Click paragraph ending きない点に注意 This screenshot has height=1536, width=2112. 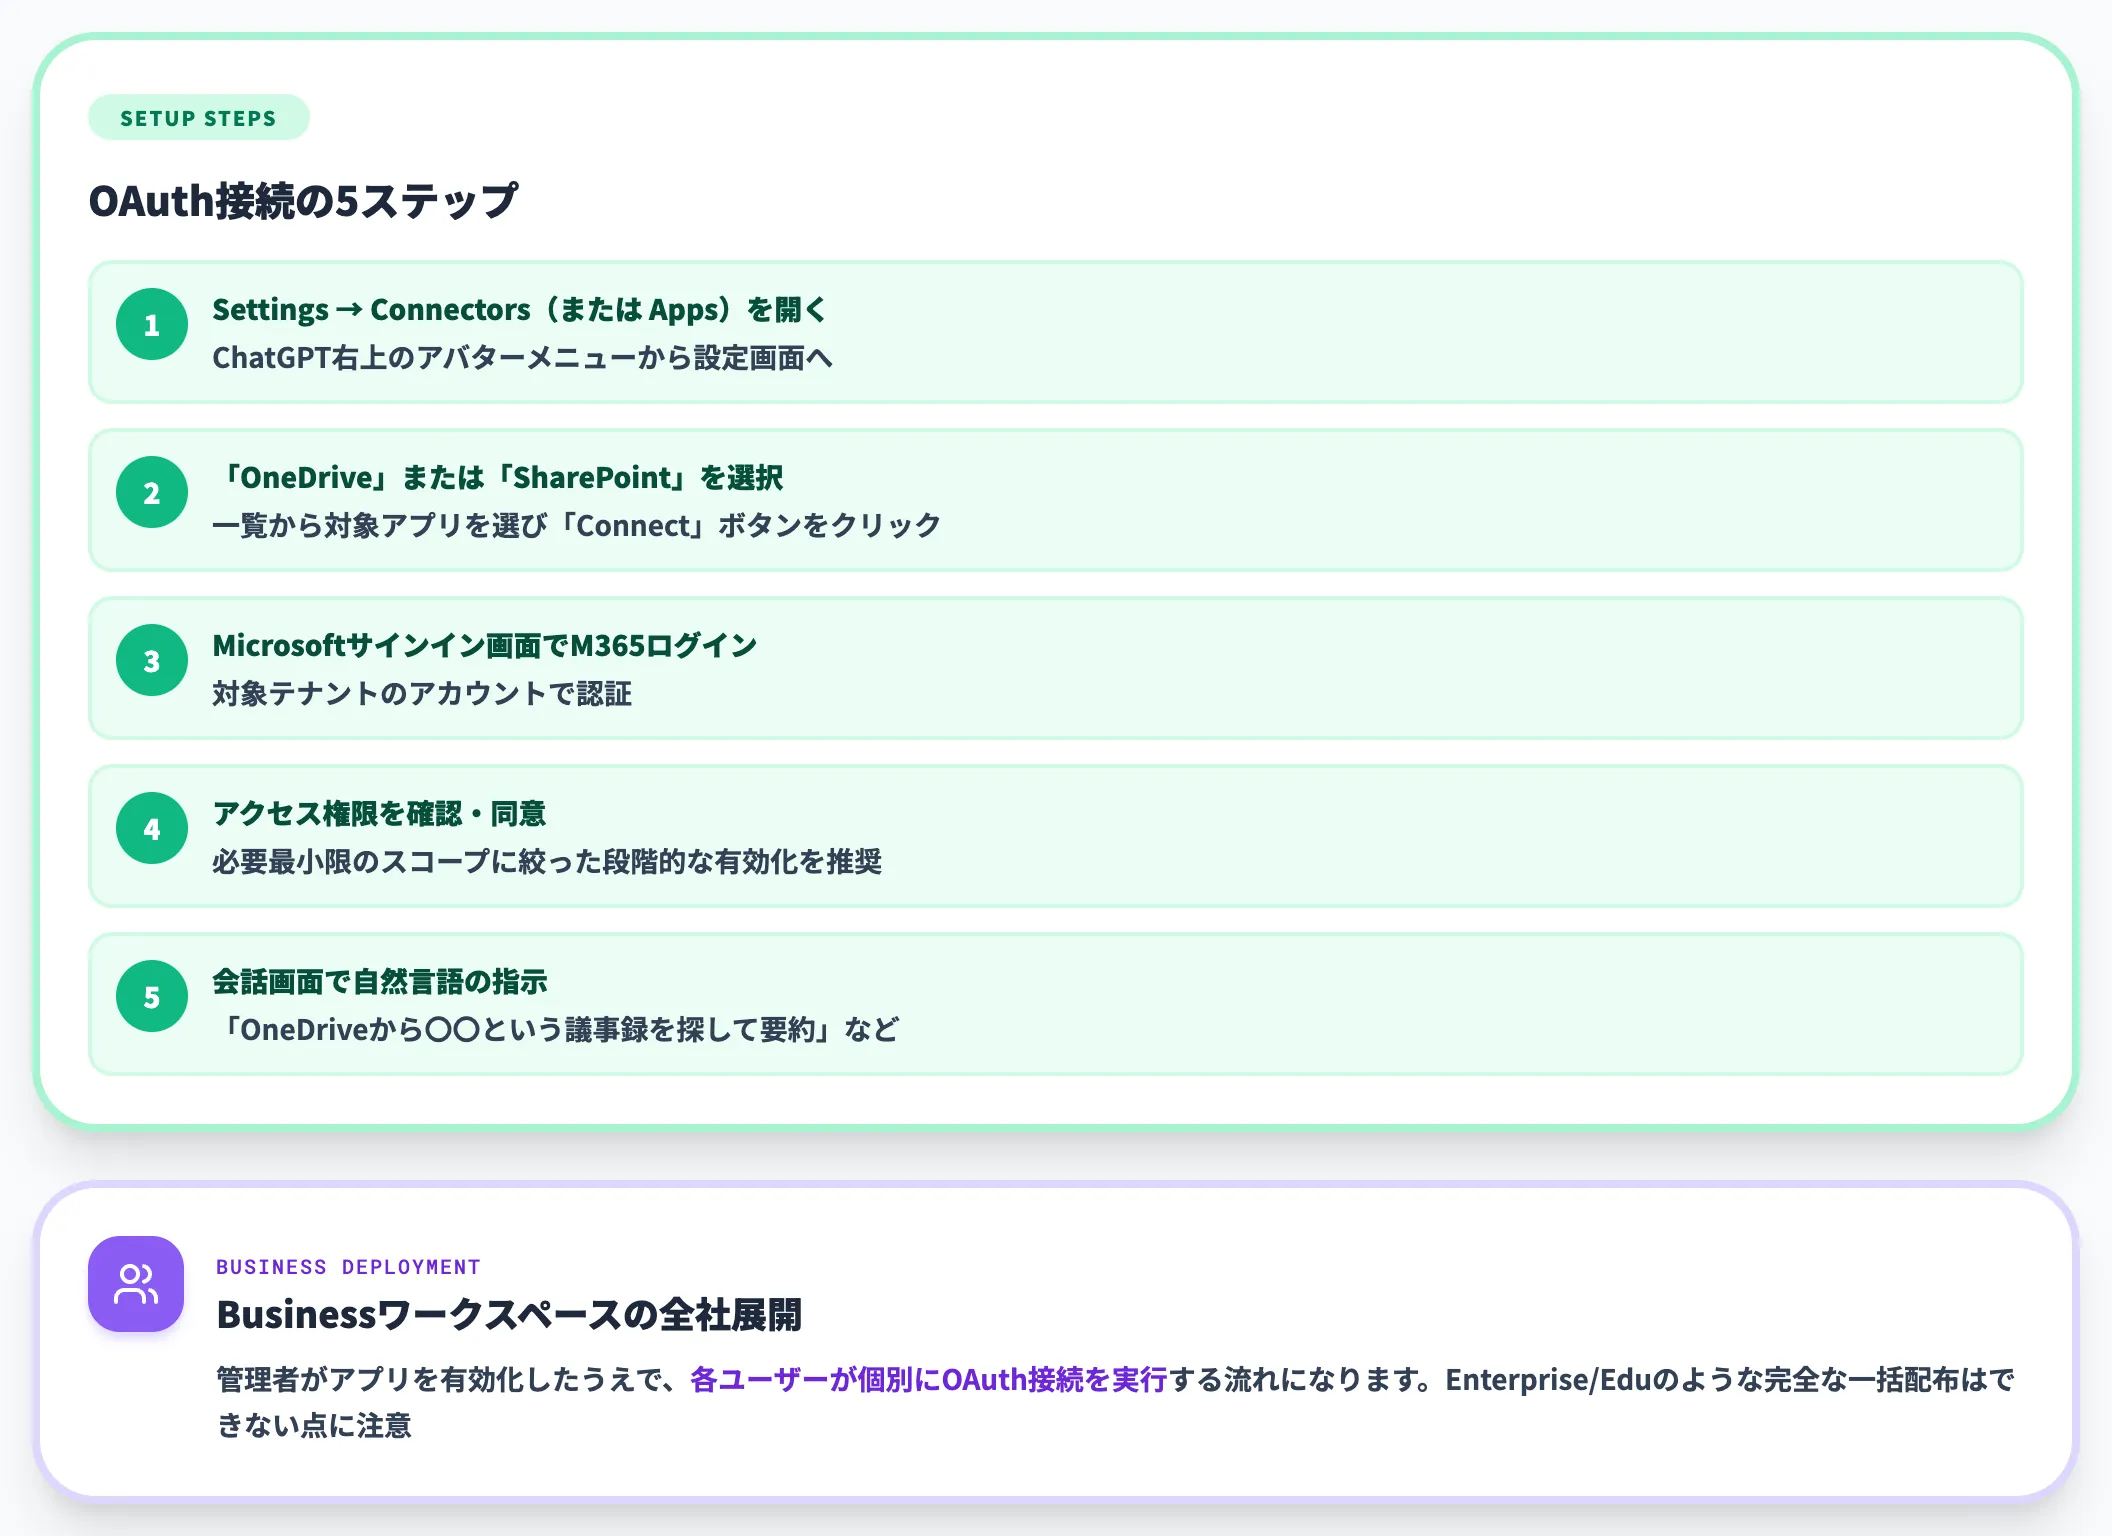pos(1116,1402)
